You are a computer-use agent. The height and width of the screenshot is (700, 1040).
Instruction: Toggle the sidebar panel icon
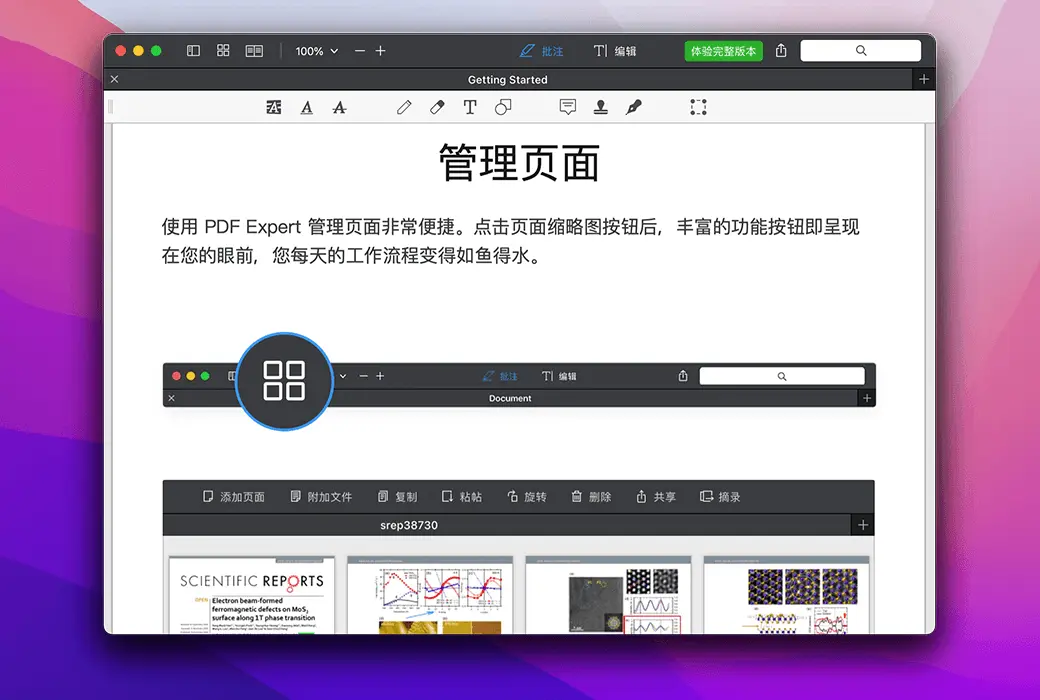click(193, 50)
